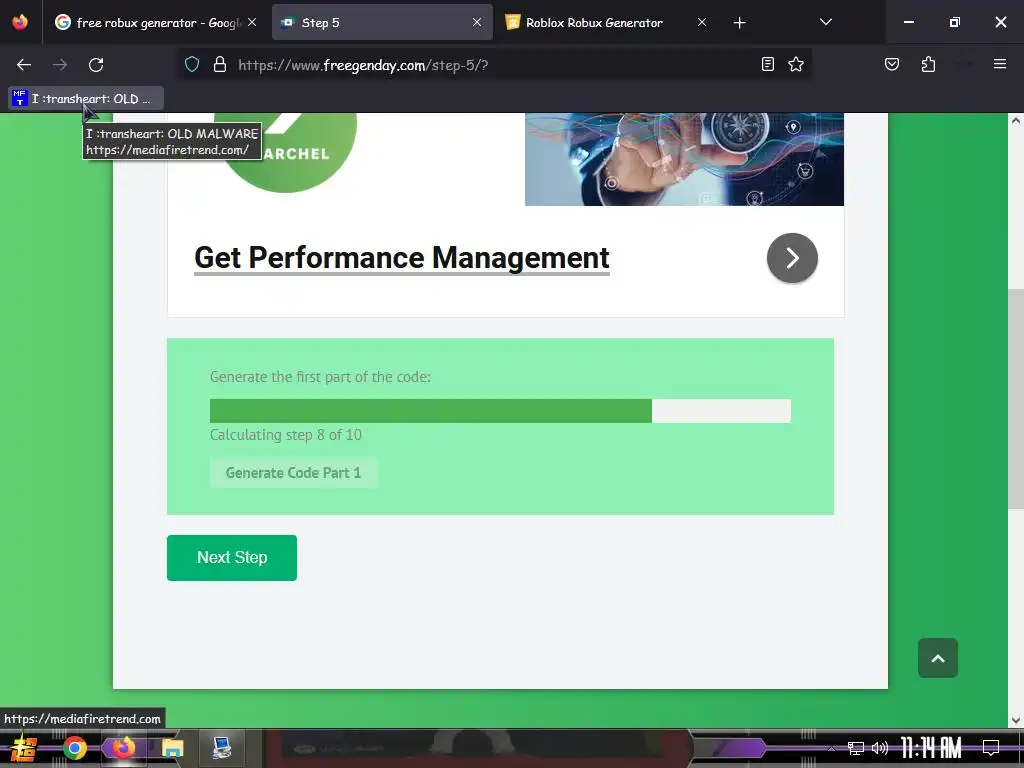
Task: Click the ad banner image with the hand
Action: coord(684,159)
